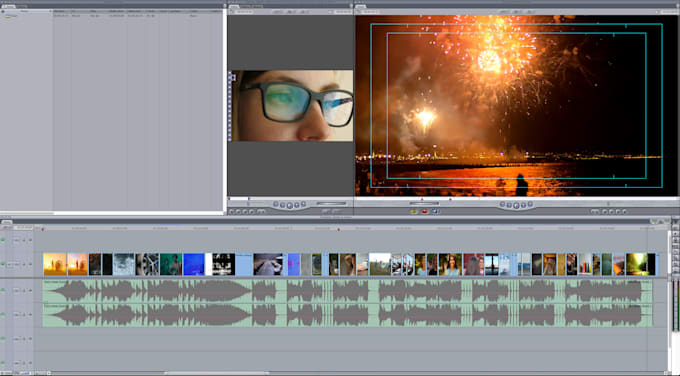Select the clip of smiling woman in blue
Viewport: 680px width, 376px height.
tap(450, 264)
